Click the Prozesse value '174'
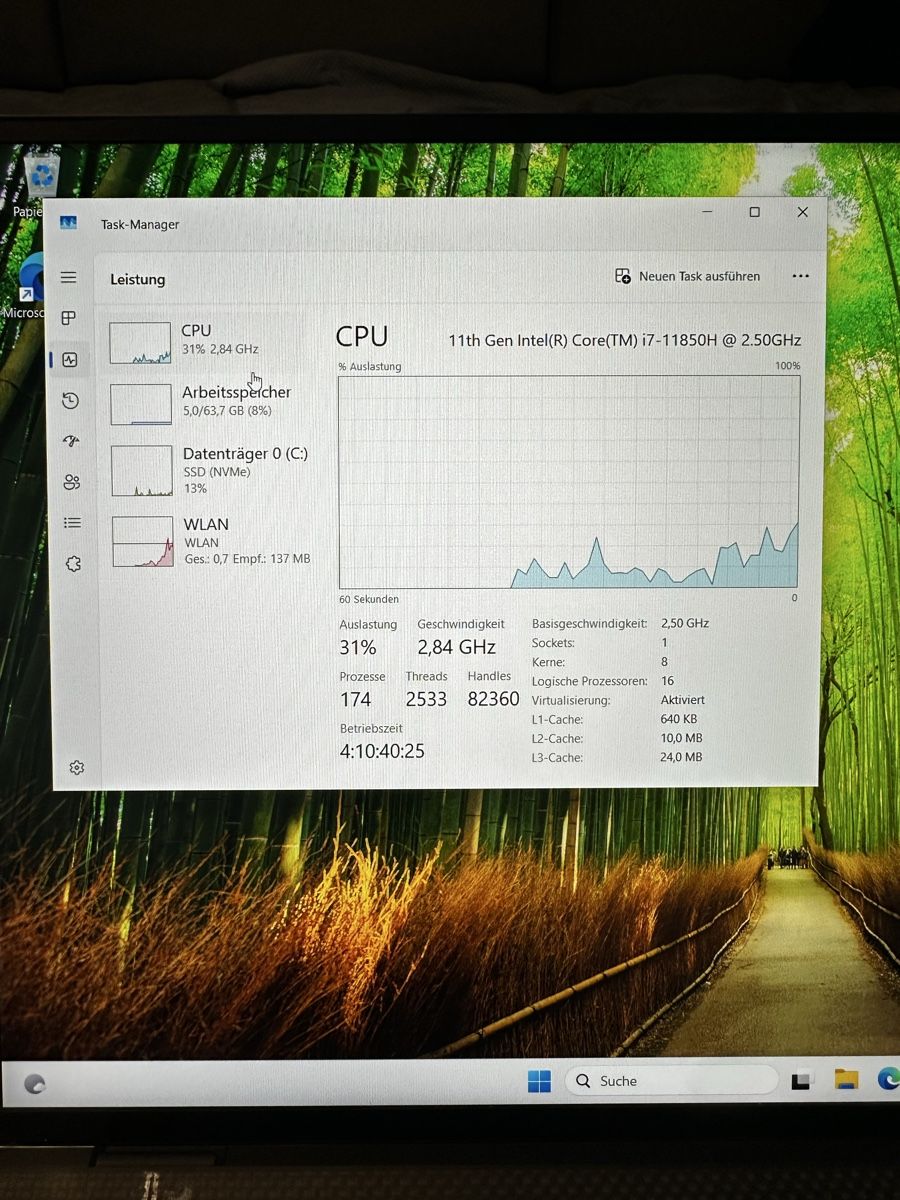 pos(355,699)
